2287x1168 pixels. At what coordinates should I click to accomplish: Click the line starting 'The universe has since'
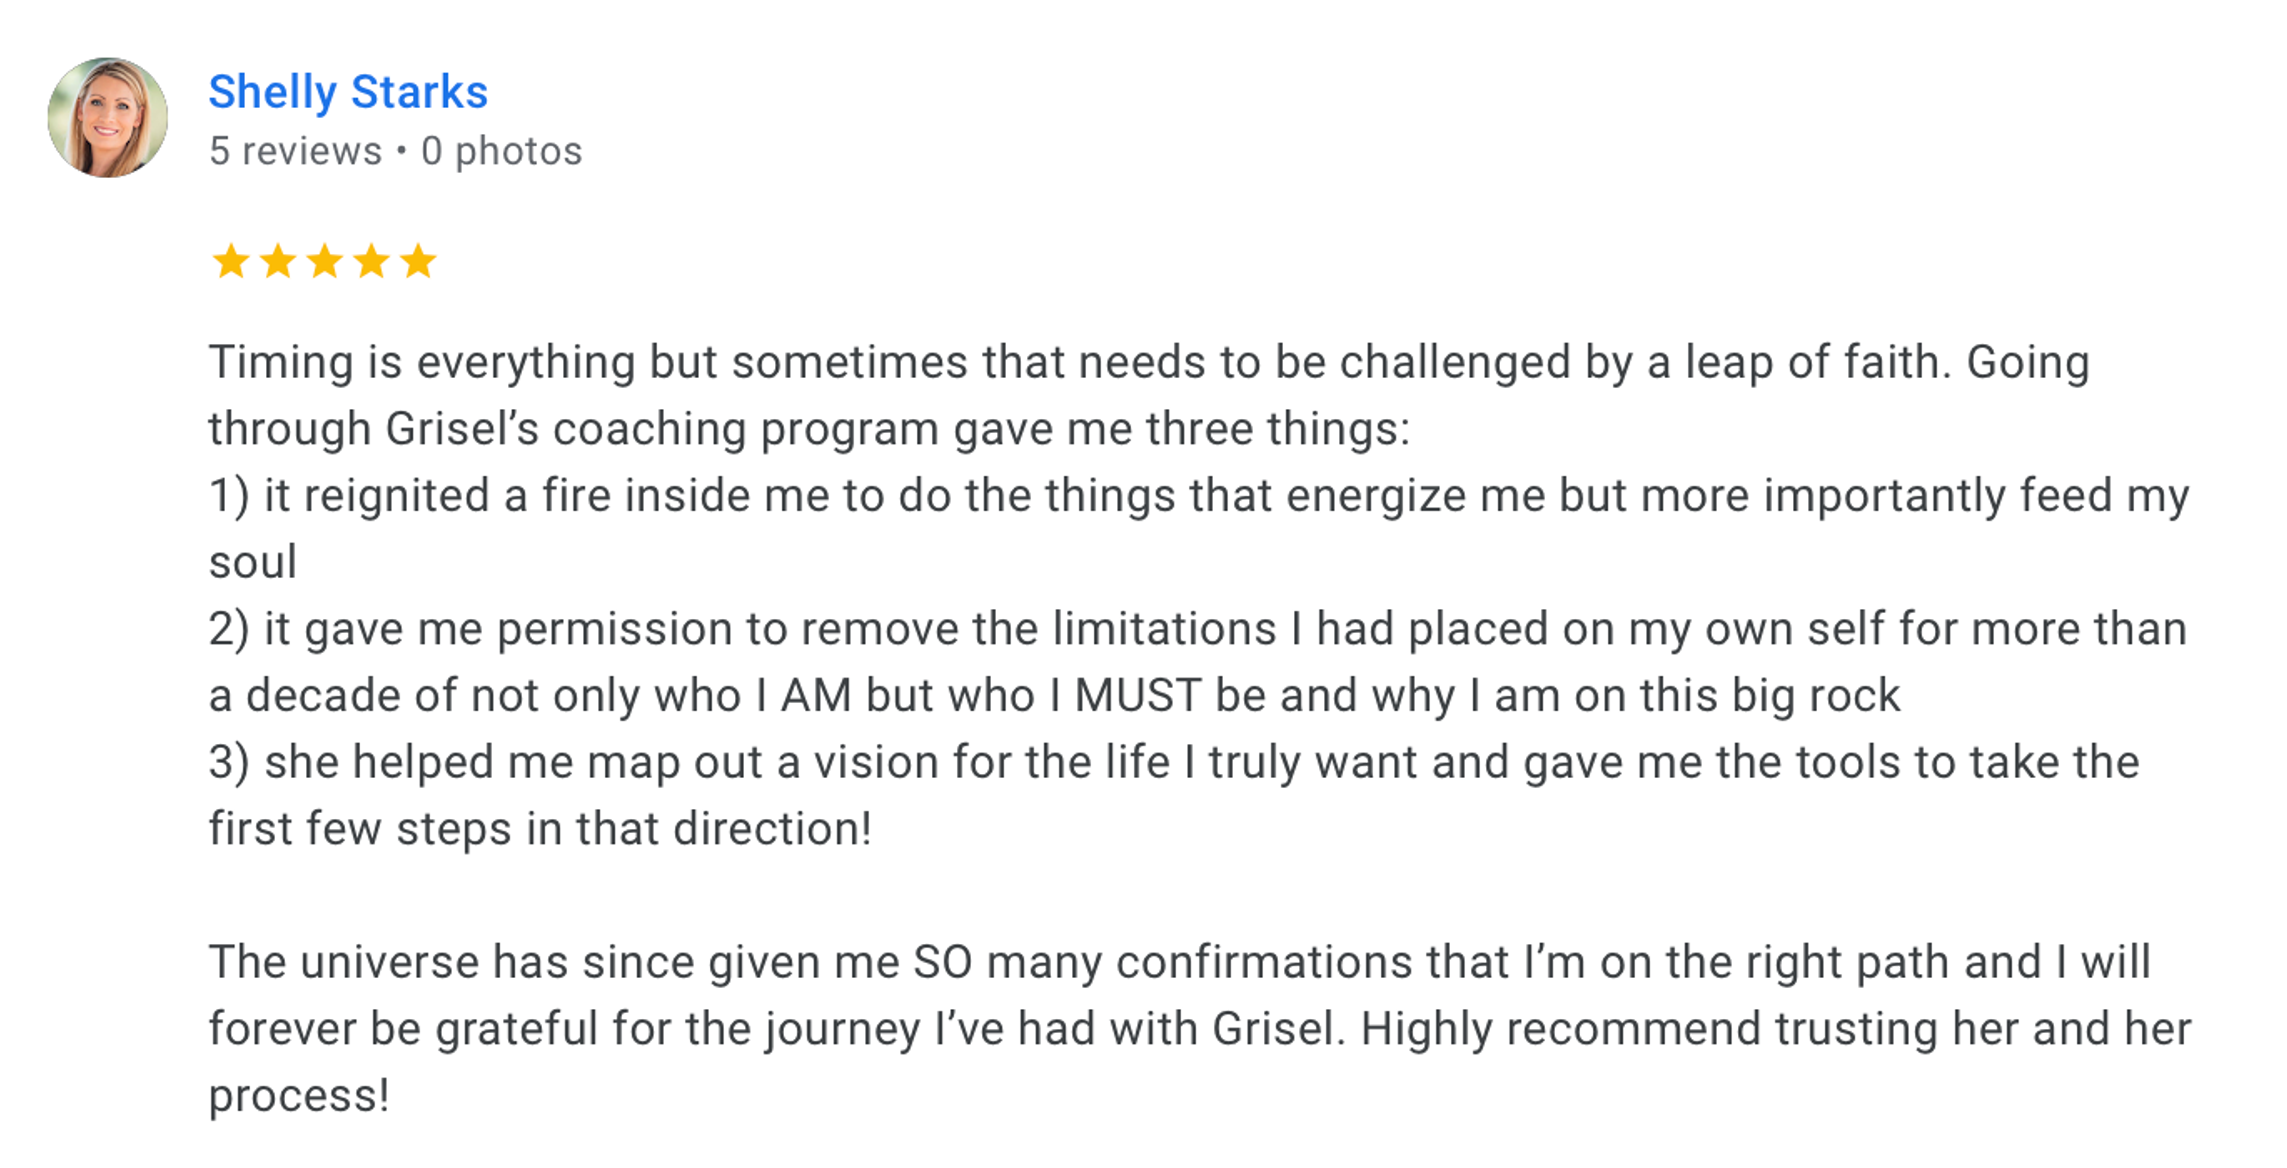[x=1179, y=963]
